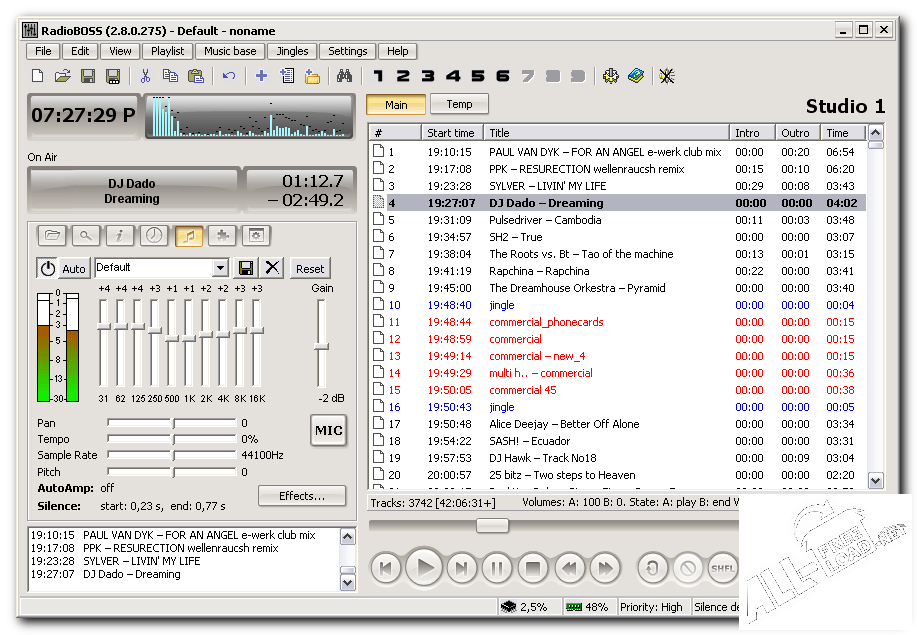This screenshot has height=635, width=917.
Task: Open the Jingles menu
Action: click(293, 51)
